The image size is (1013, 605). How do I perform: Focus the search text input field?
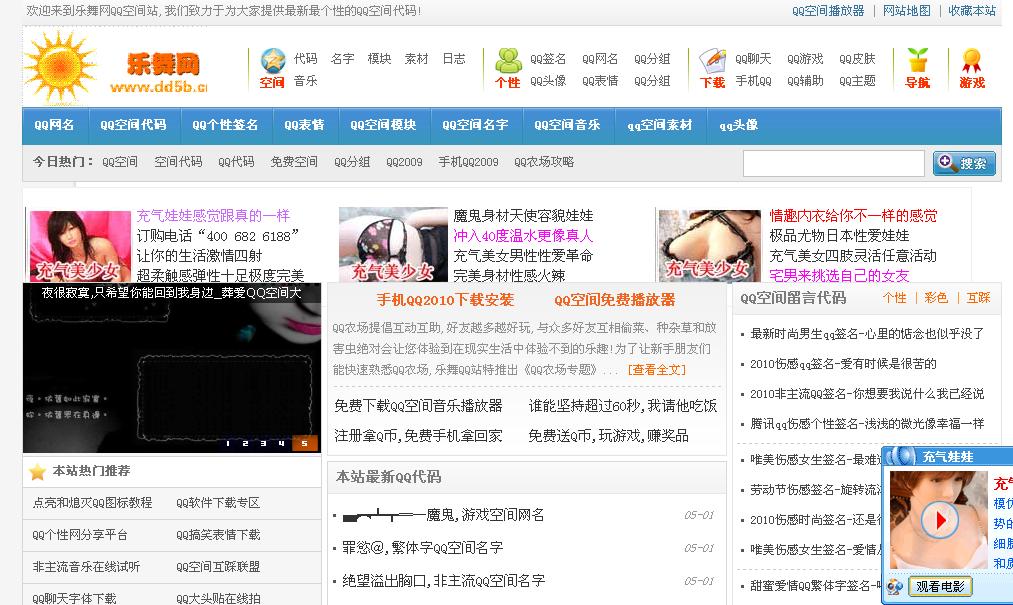[x=833, y=164]
